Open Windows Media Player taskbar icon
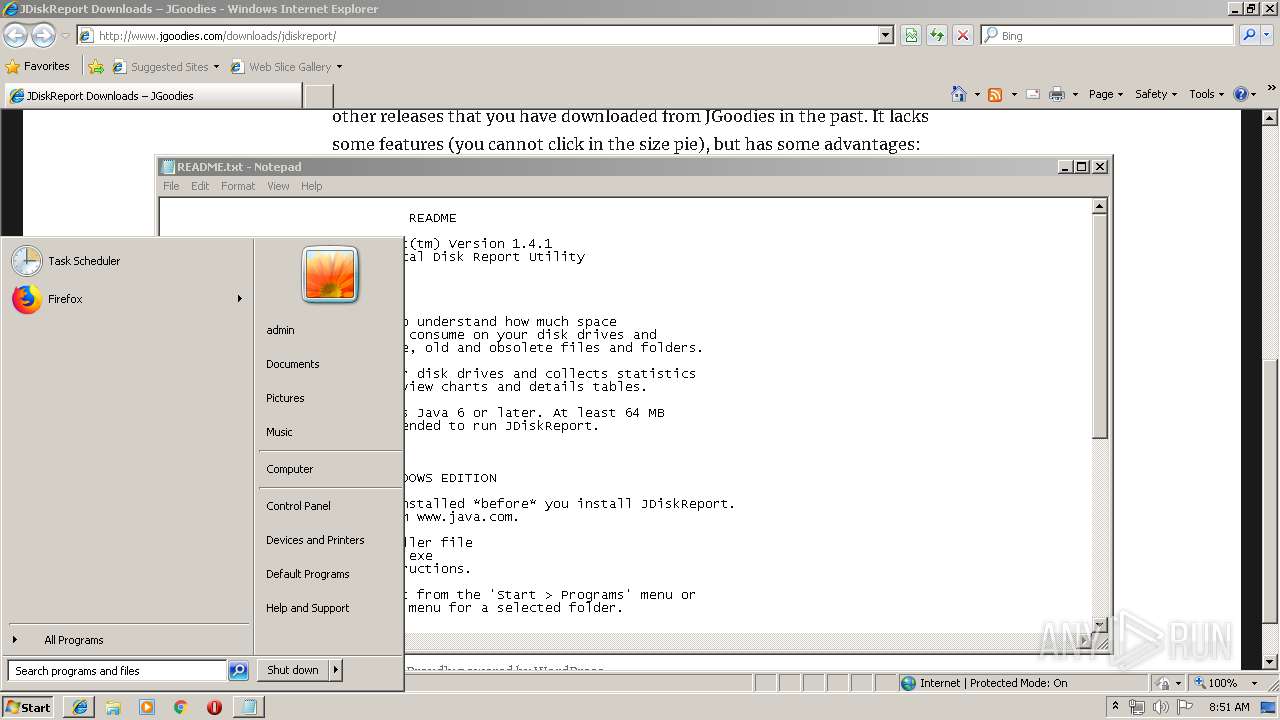Viewport: 1280px width, 720px height. pyautogui.click(x=147, y=707)
